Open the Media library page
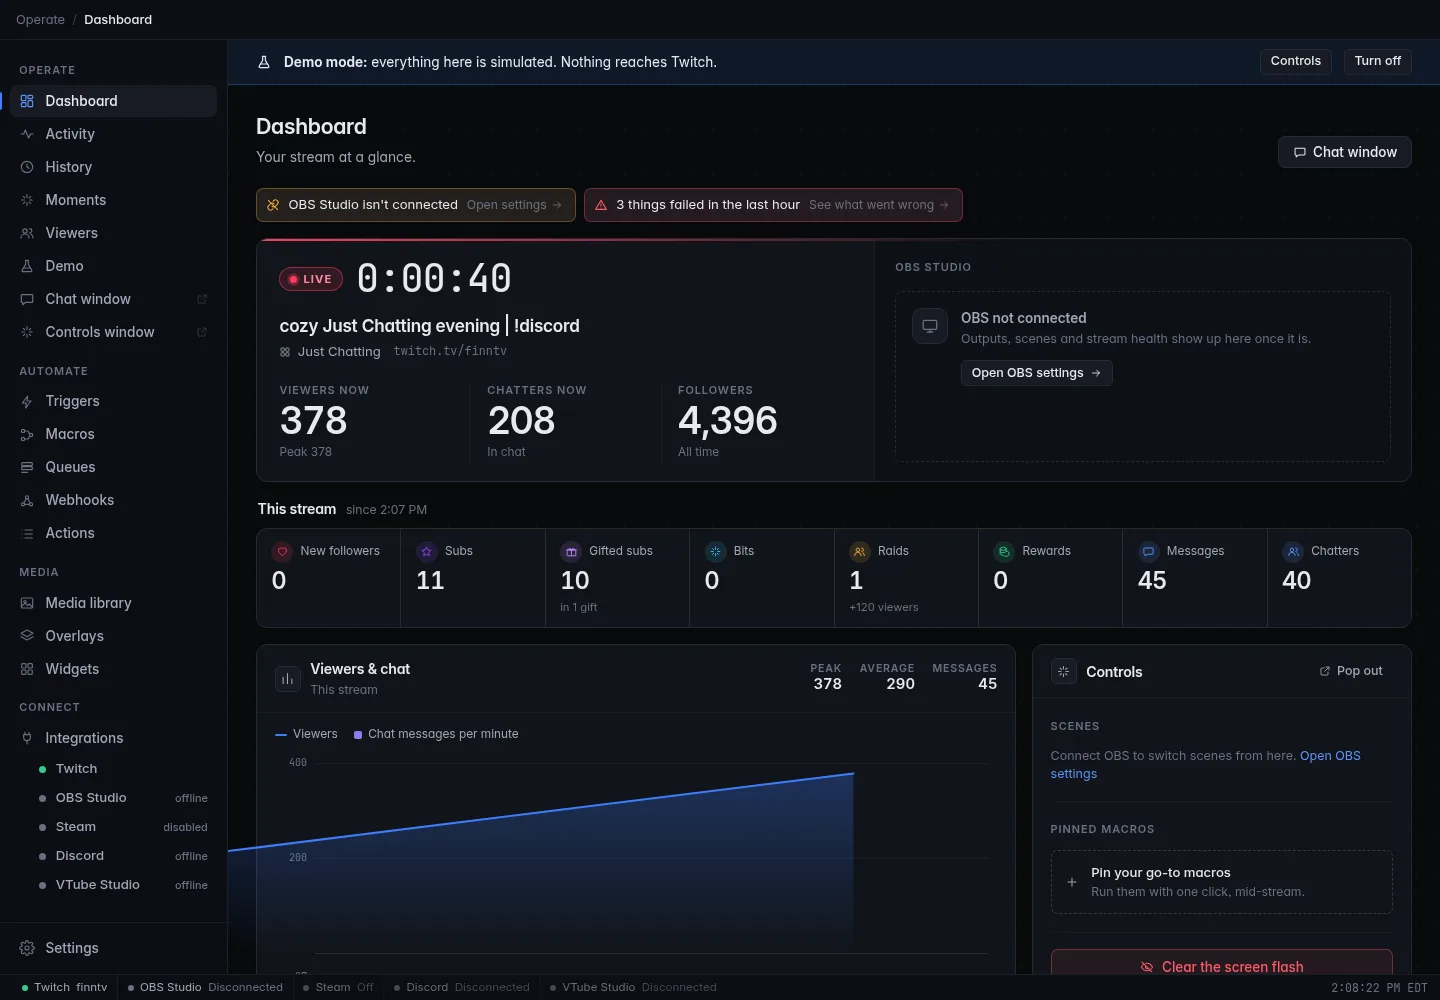This screenshot has height=1000, width=1440. (x=113, y=603)
